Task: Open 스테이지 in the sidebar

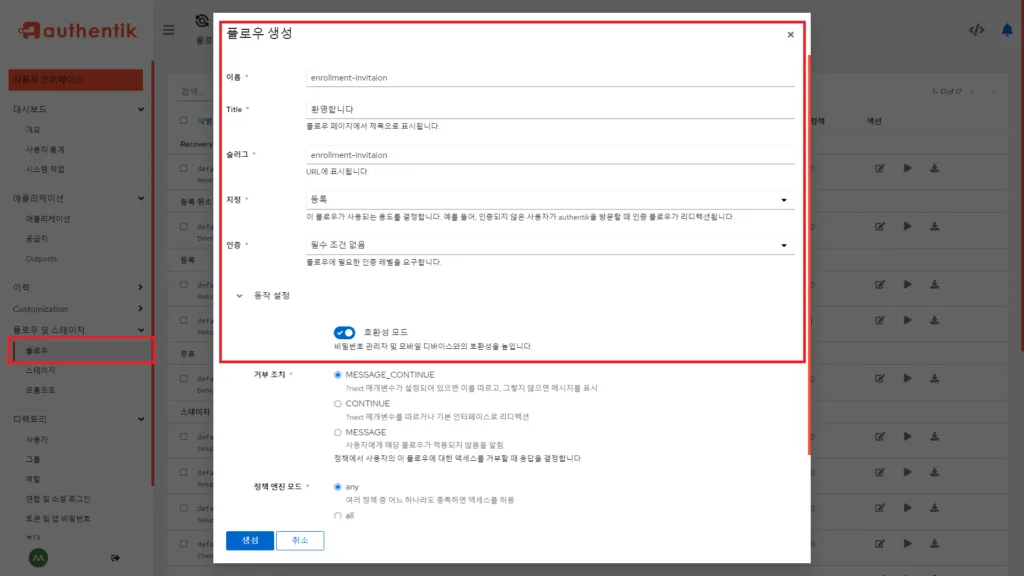Action: tap(40, 370)
